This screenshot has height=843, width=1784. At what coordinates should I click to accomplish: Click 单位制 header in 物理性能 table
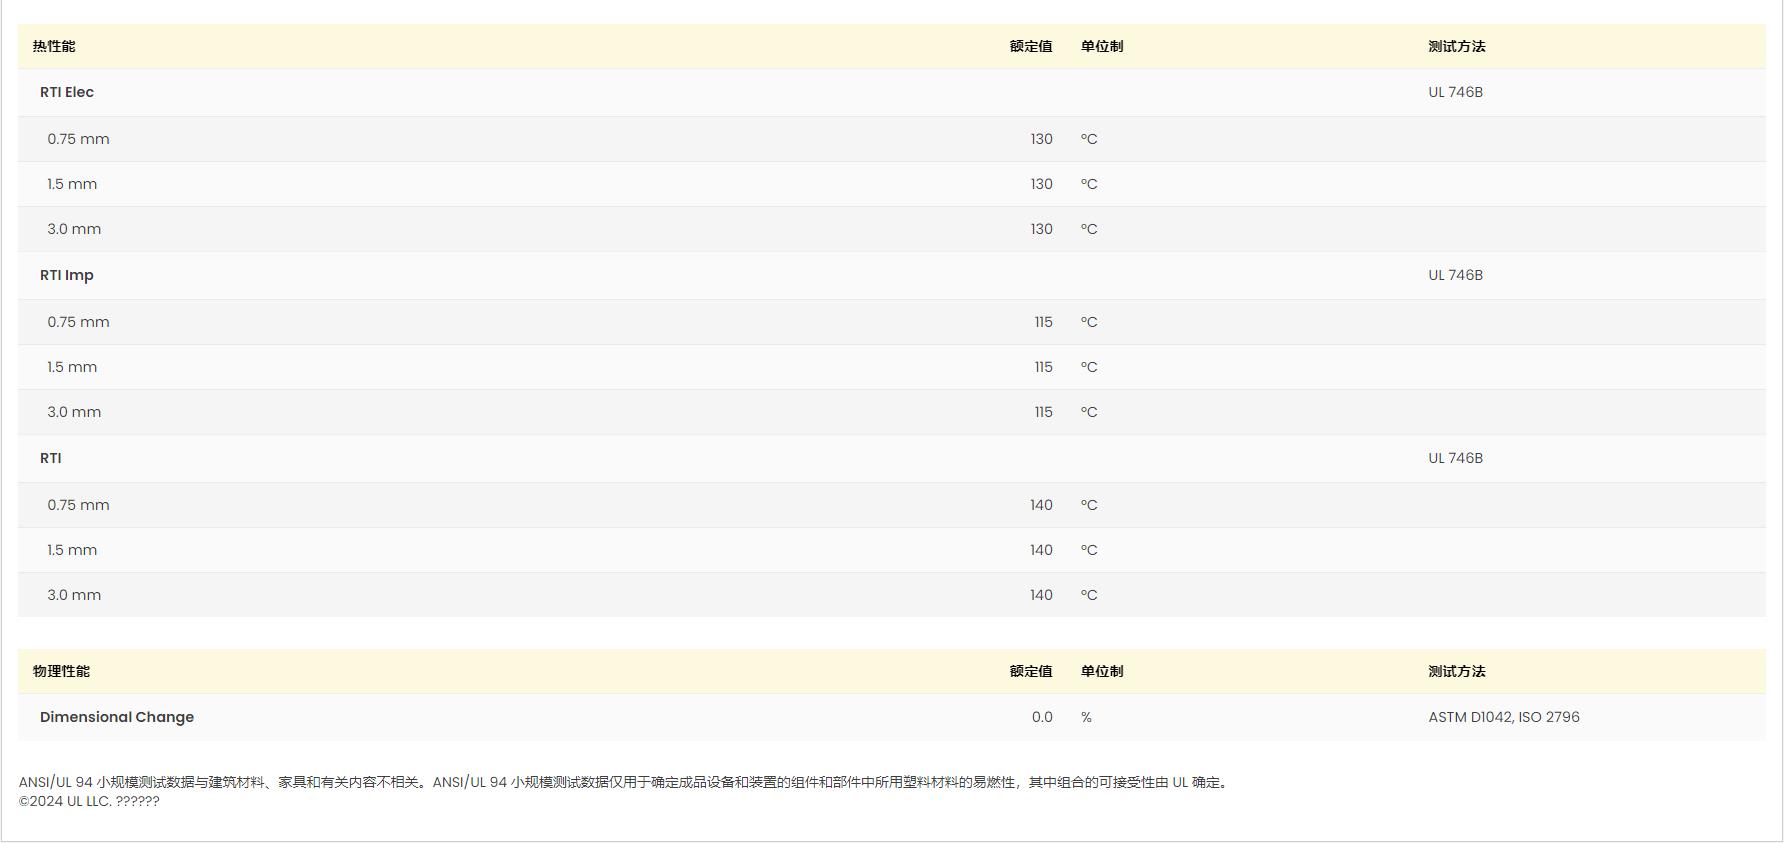point(1102,671)
